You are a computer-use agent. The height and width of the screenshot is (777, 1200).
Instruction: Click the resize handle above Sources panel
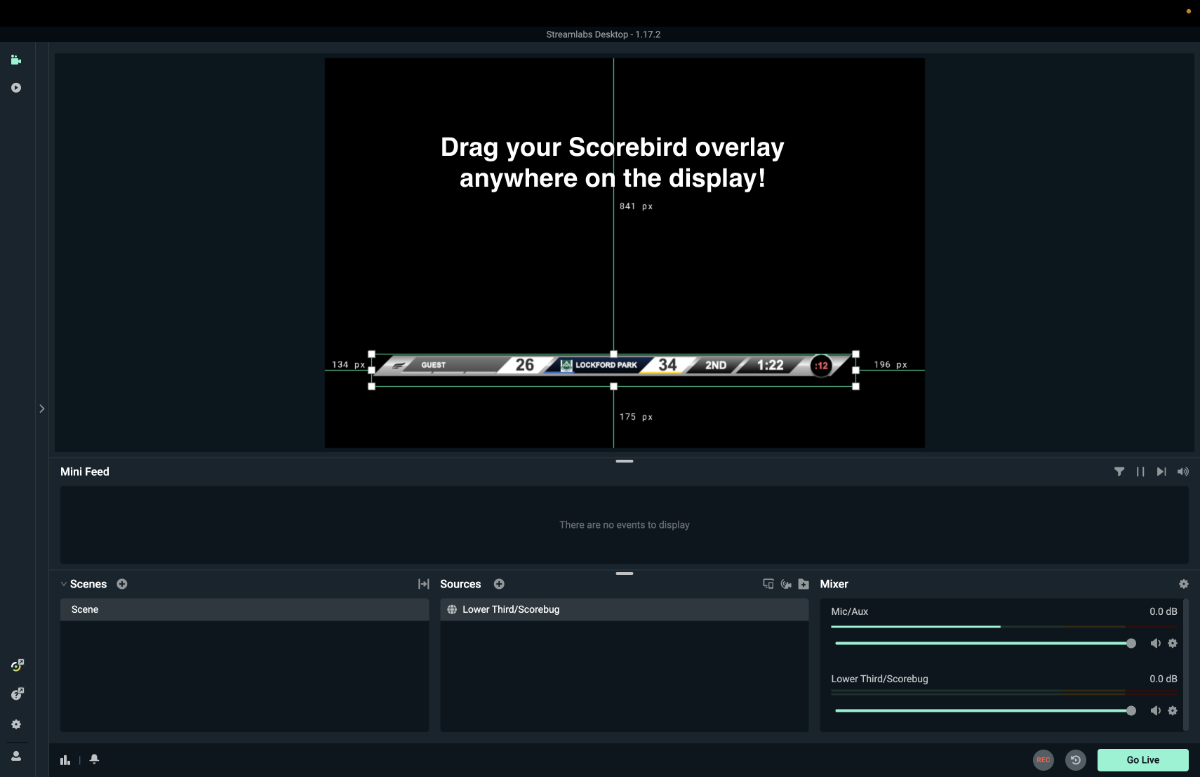pos(625,573)
